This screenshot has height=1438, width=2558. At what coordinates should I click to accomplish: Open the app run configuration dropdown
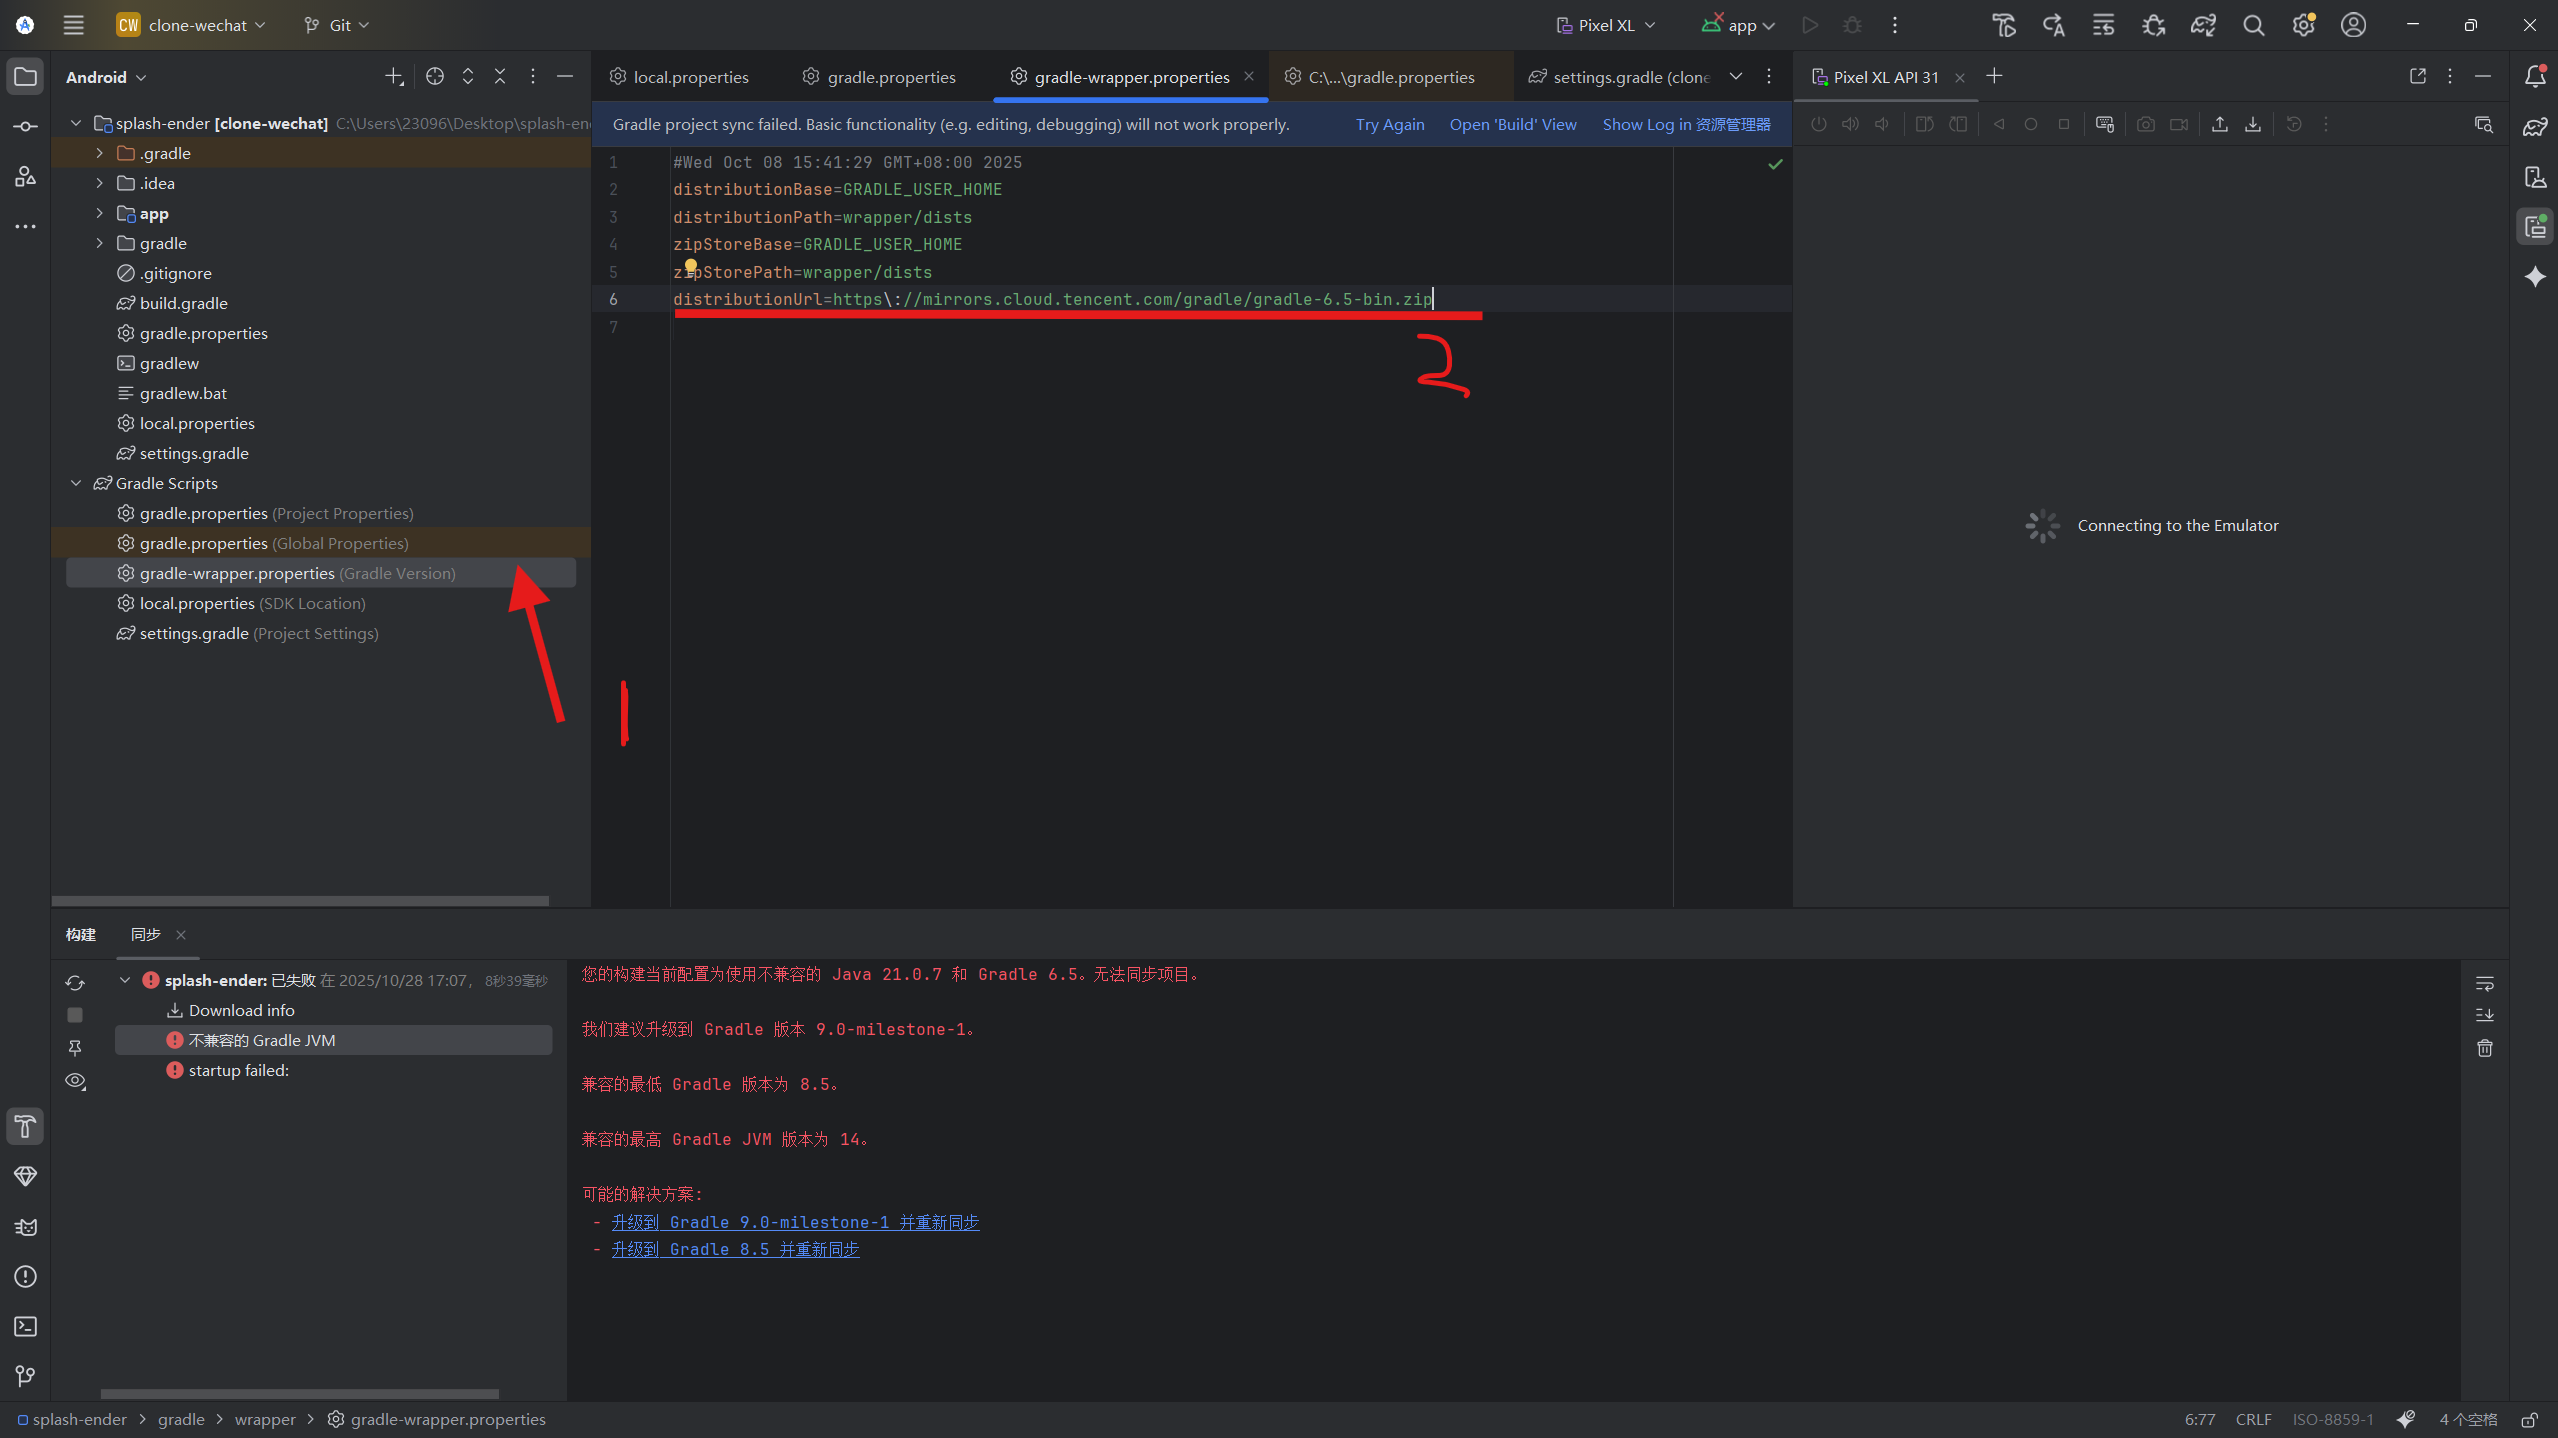1738,25
